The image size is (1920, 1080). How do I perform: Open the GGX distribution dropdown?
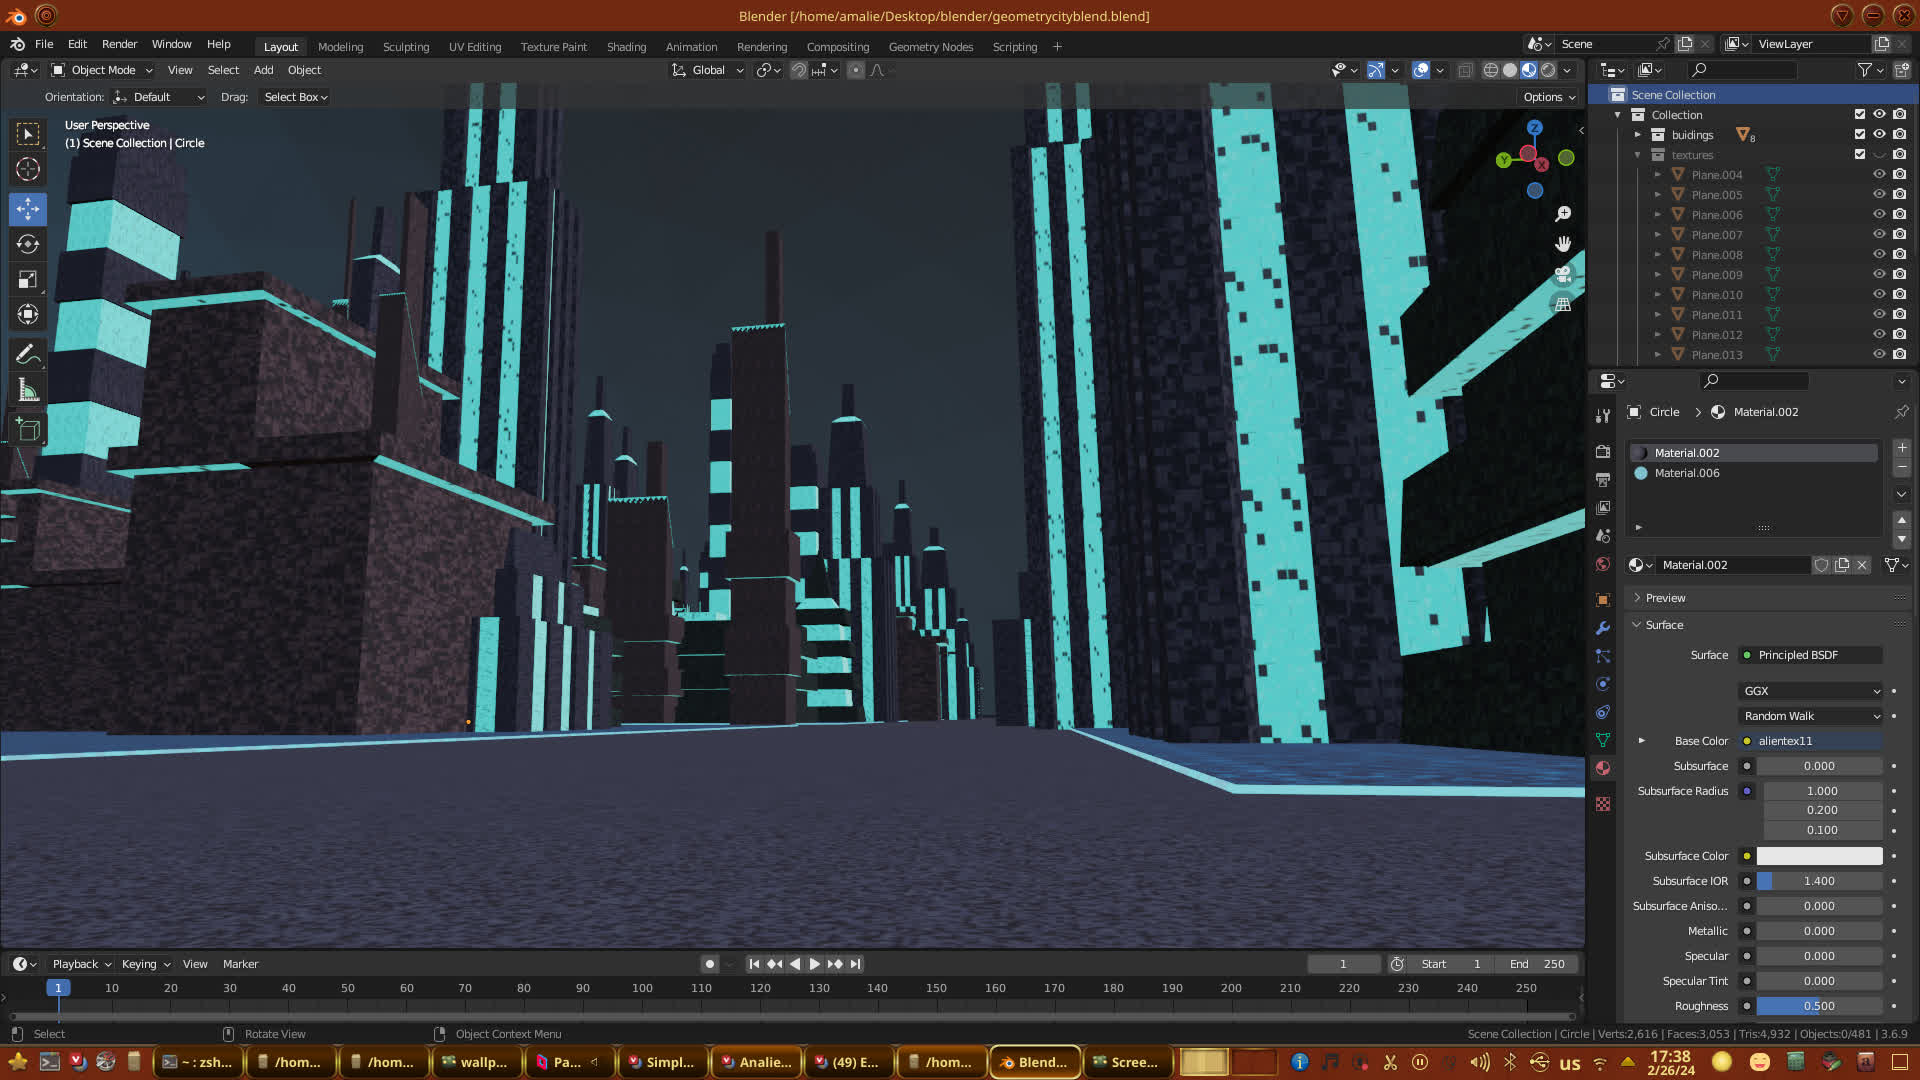(x=1810, y=691)
